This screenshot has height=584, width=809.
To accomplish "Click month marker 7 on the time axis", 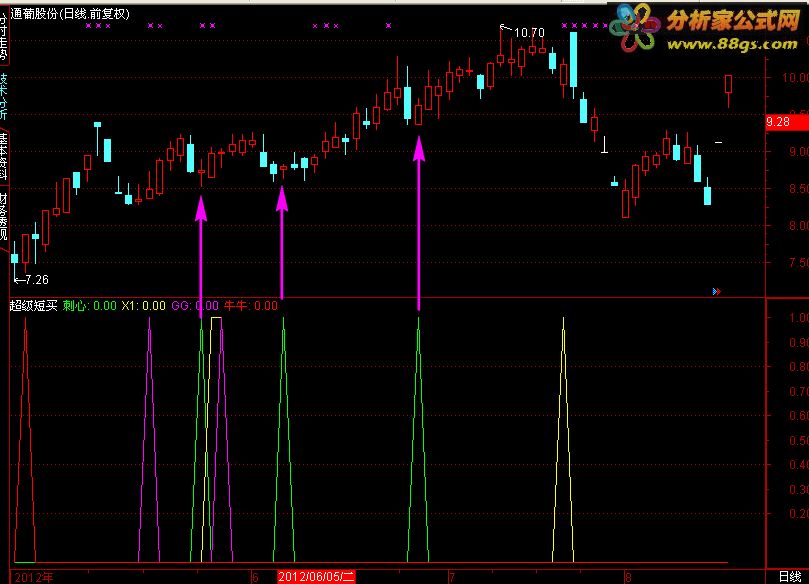I will tap(451, 577).
